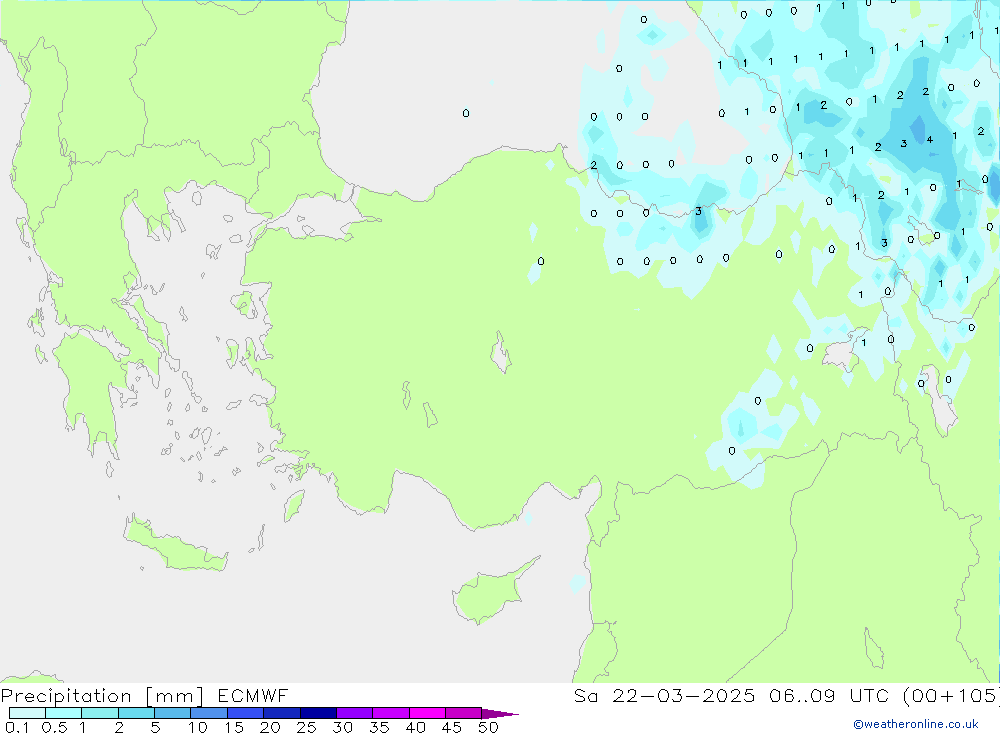
Task: Click the legend scale label "0.1"
Action: pos(17,727)
